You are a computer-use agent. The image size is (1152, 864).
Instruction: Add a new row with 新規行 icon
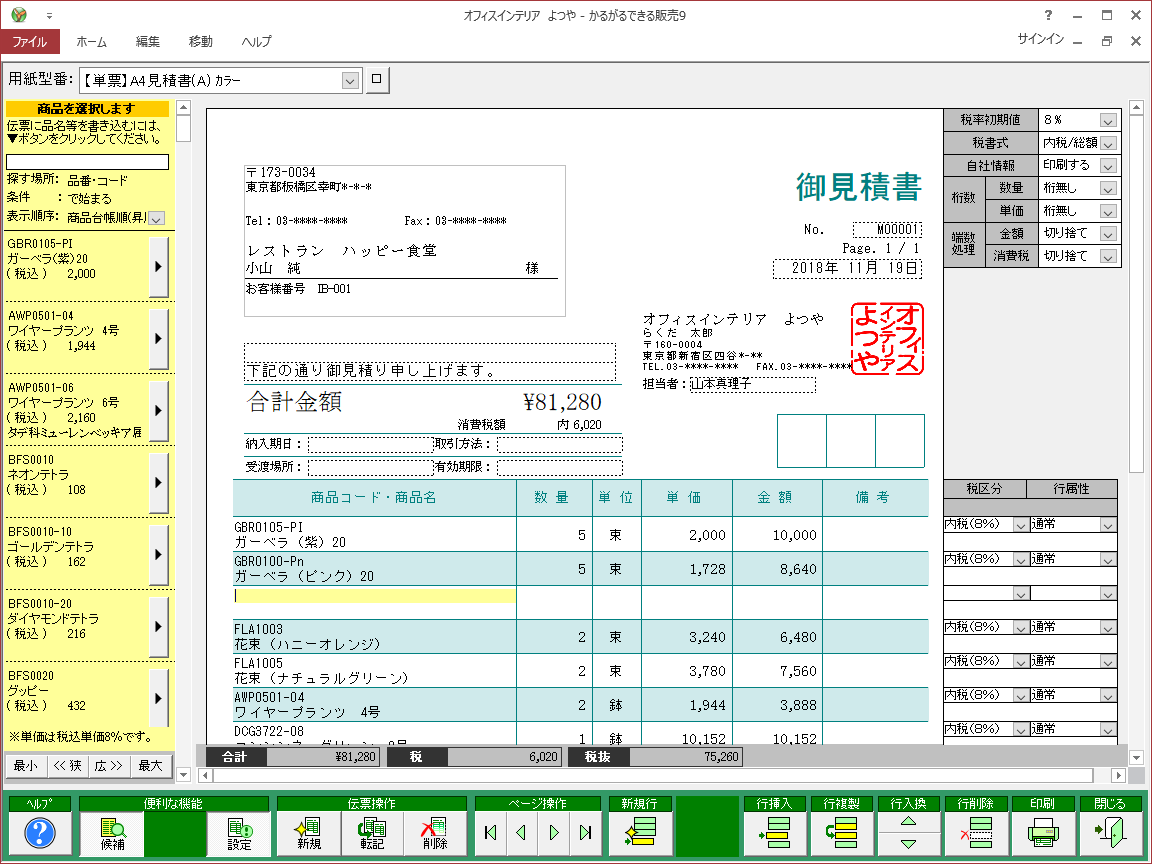(x=640, y=833)
